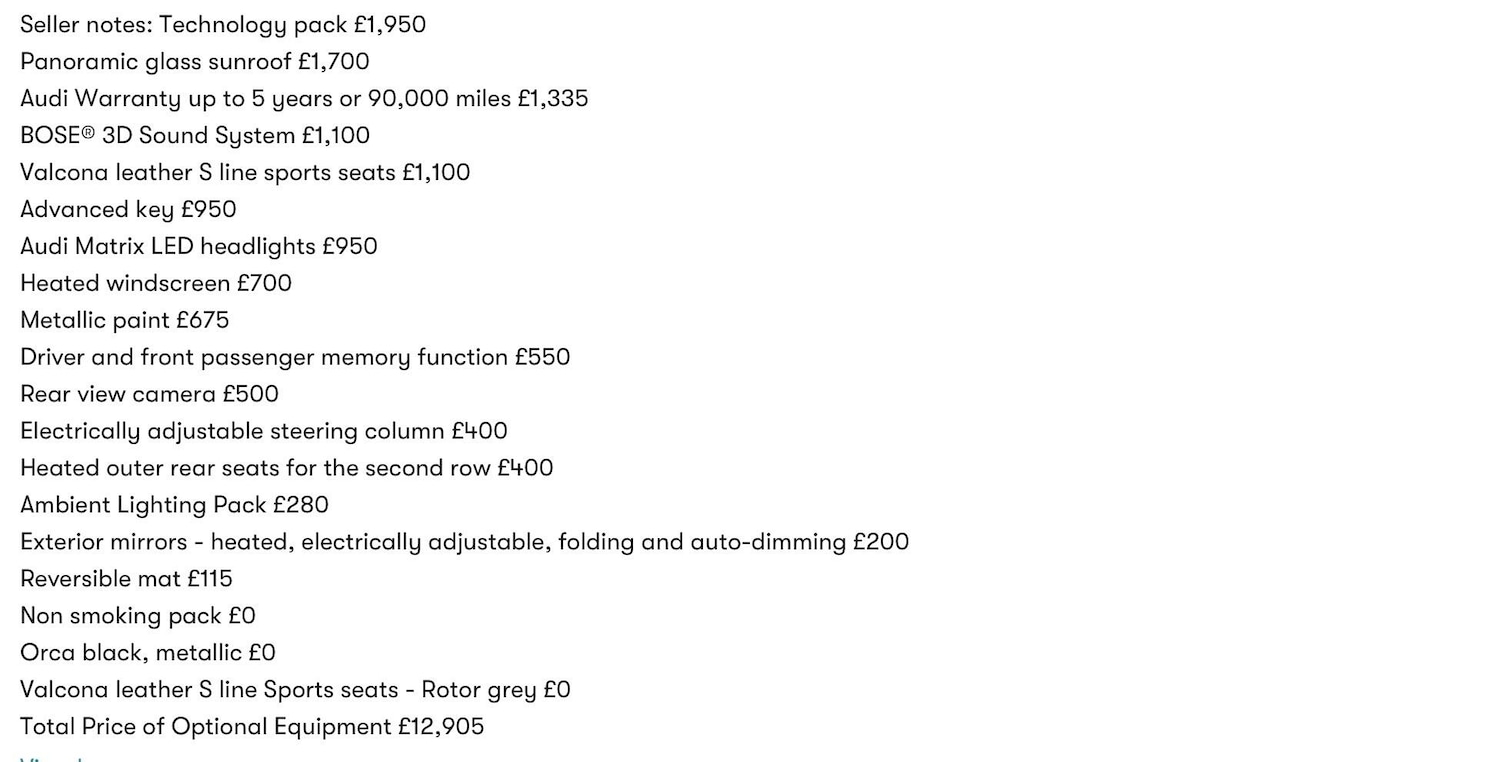Click the partially visible View link at bottom

click(50, 758)
